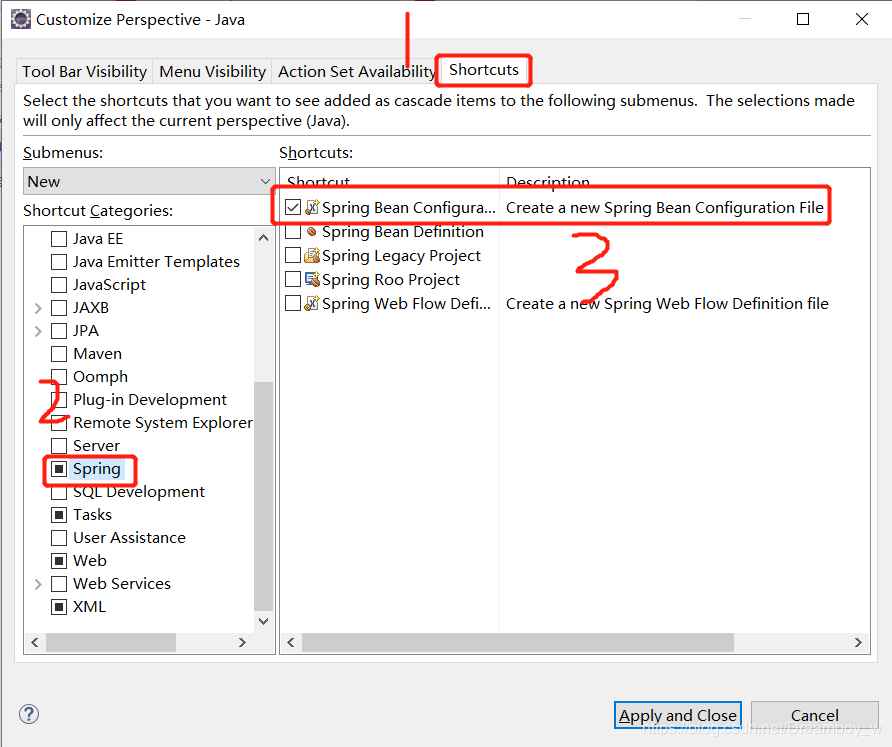Toggle the XML category checkbox

pyautogui.click(x=59, y=607)
